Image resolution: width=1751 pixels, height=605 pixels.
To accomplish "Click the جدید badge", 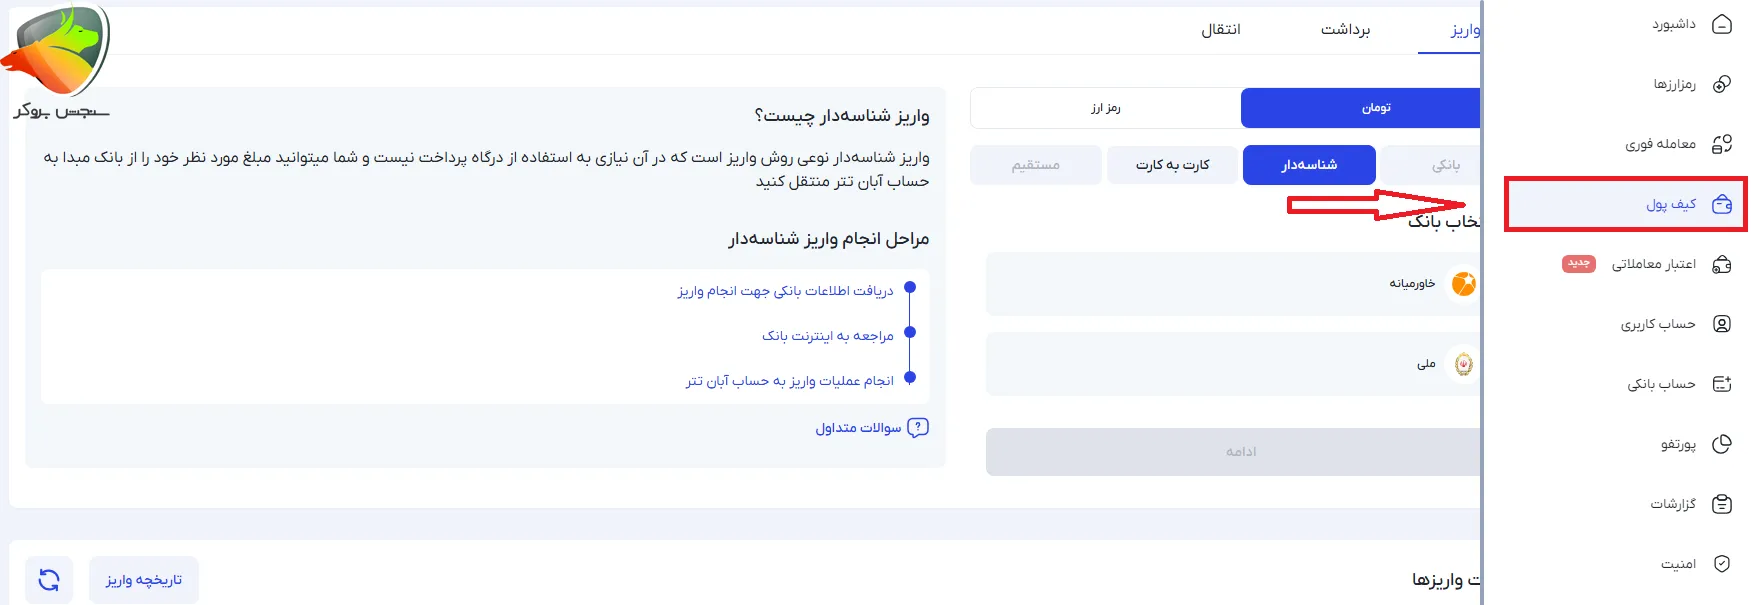I will [x=1579, y=263].
